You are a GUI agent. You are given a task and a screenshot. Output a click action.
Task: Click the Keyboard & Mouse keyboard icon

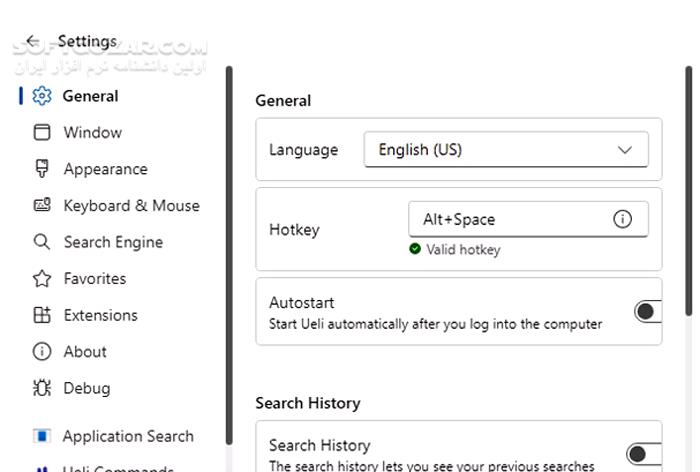click(42, 205)
